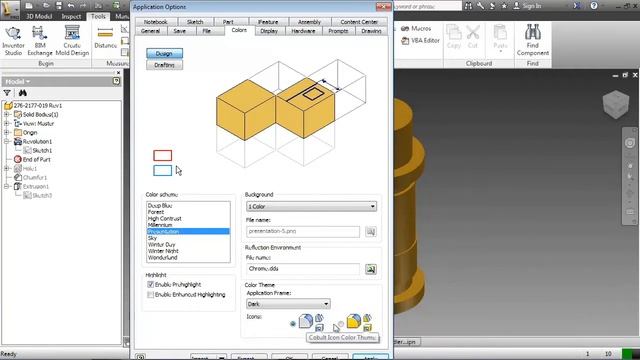Expand the Hole1 node
640x360 pixels.
[x=7, y=169]
